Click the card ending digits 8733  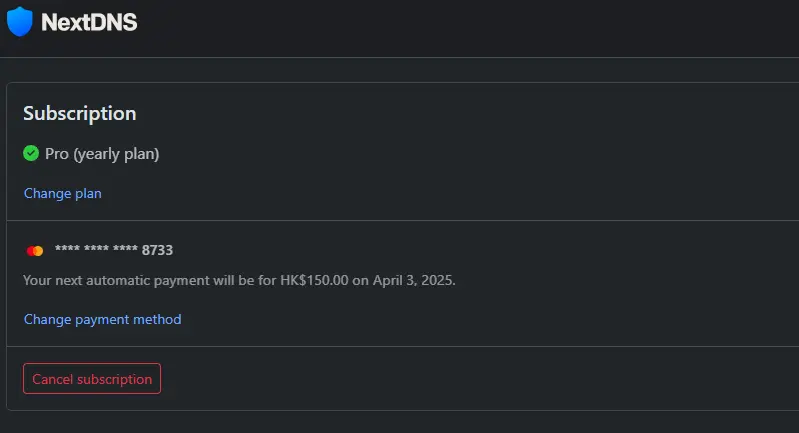[x=157, y=250]
